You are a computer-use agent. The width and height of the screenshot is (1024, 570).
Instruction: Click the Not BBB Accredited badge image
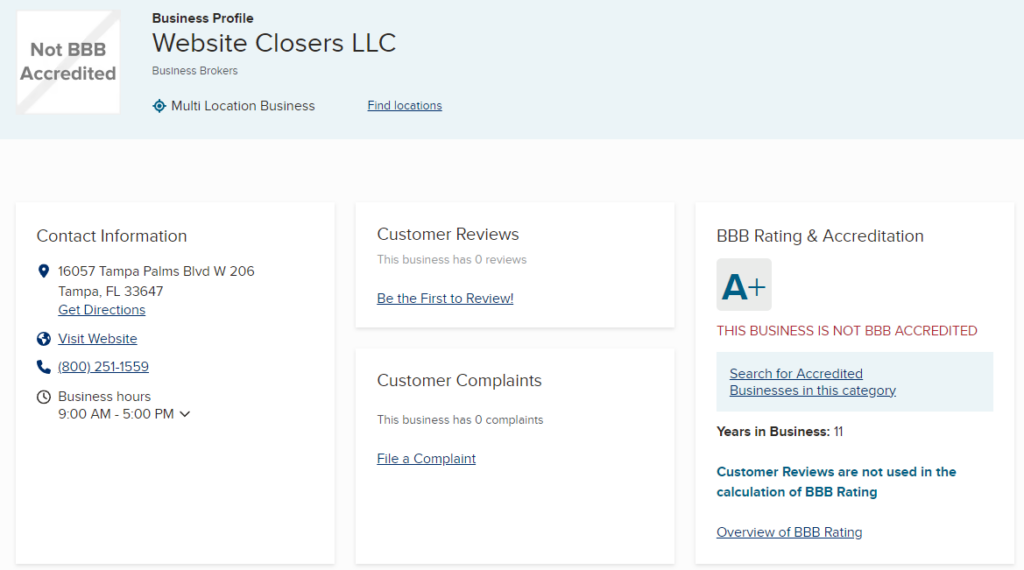click(x=68, y=62)
